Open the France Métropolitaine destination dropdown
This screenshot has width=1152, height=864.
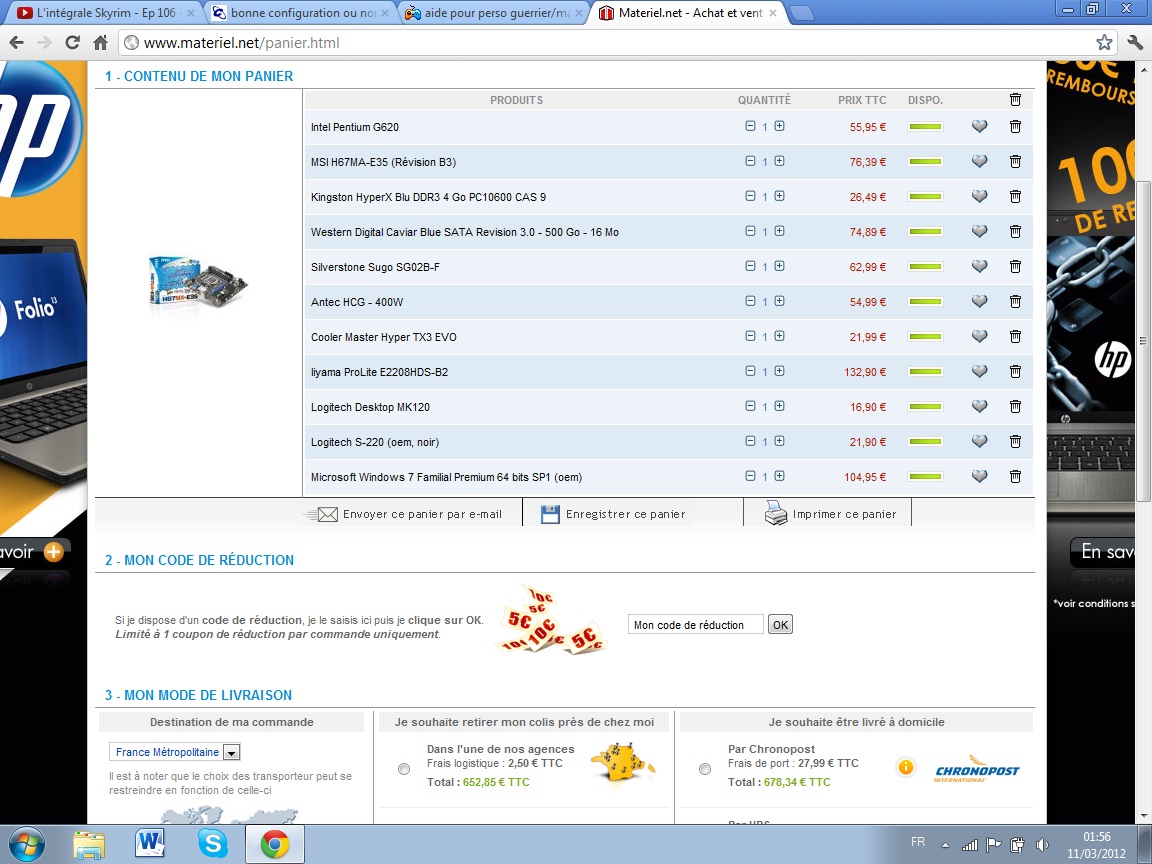click(230, 753)
